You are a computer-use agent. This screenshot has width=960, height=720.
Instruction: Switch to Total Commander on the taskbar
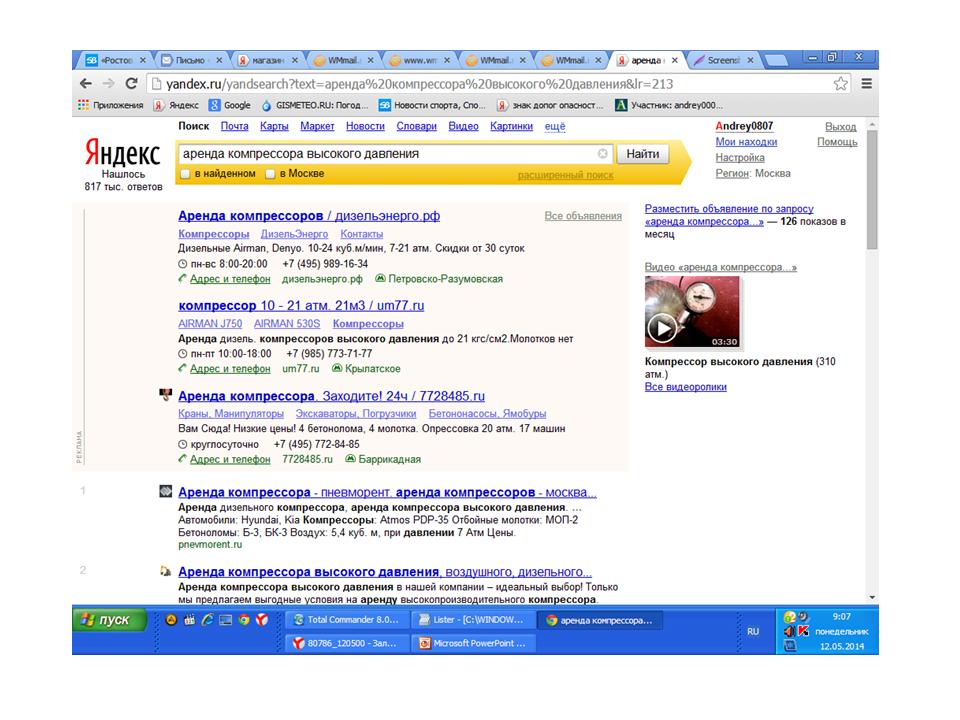[347, 620]
